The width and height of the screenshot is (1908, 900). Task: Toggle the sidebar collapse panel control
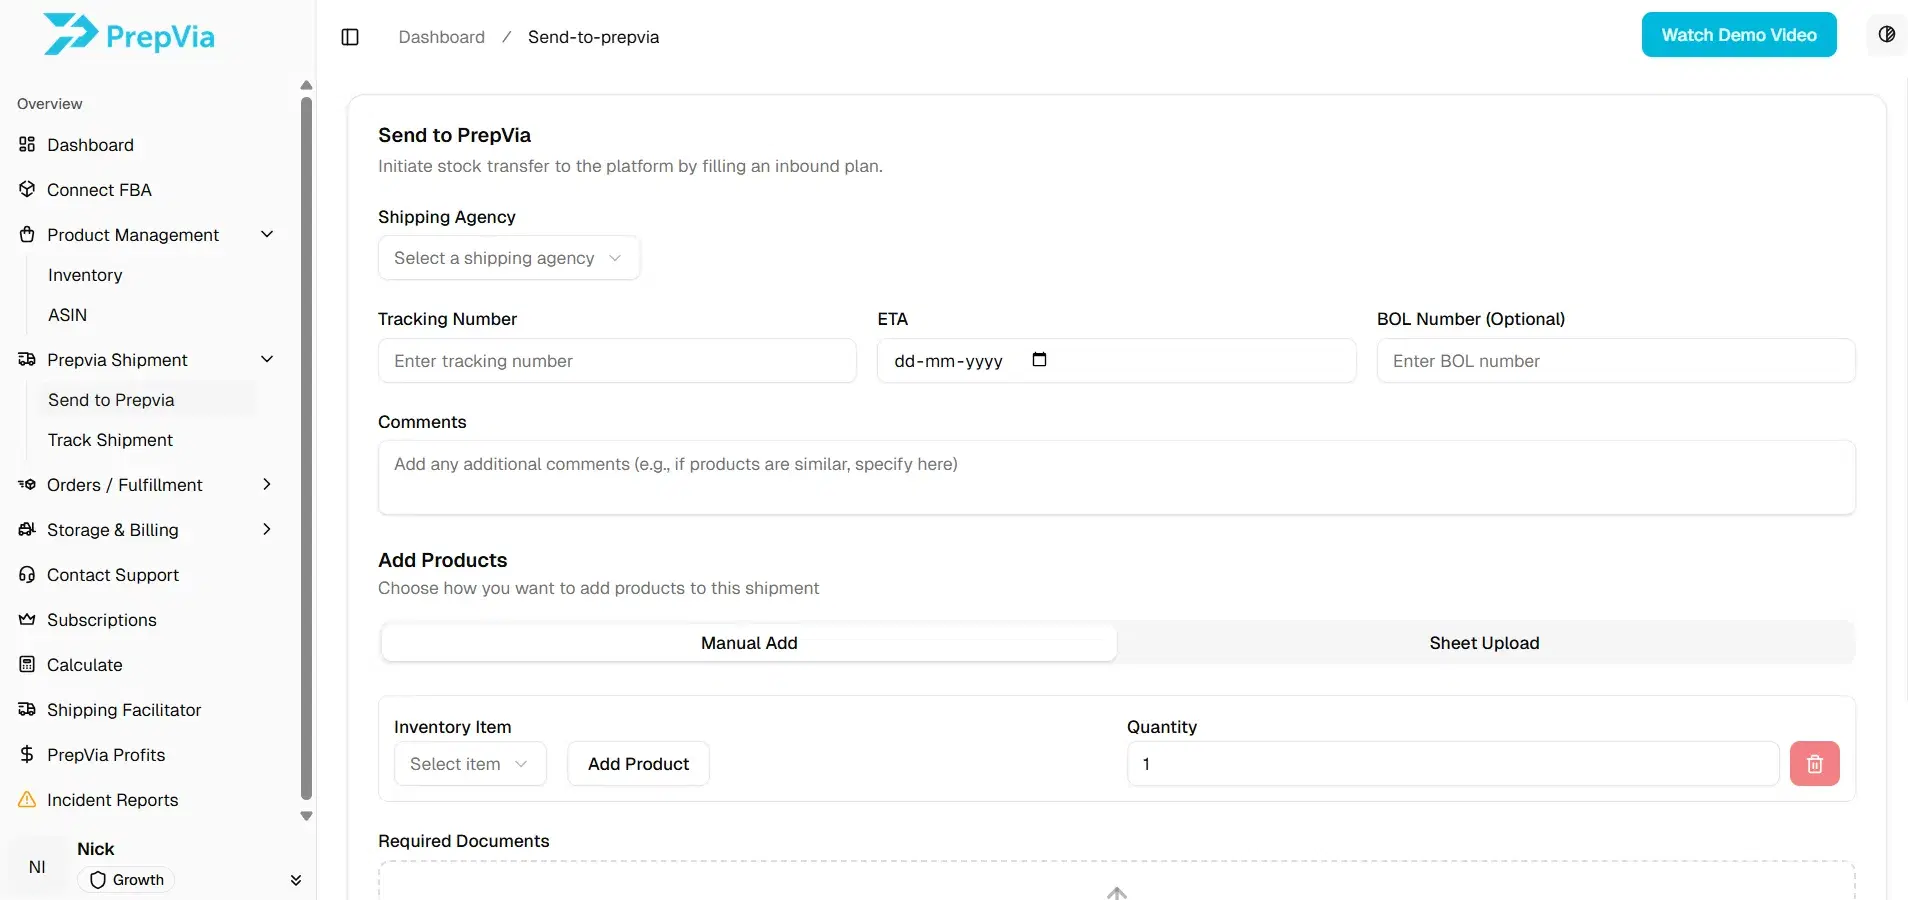(349, 37)
